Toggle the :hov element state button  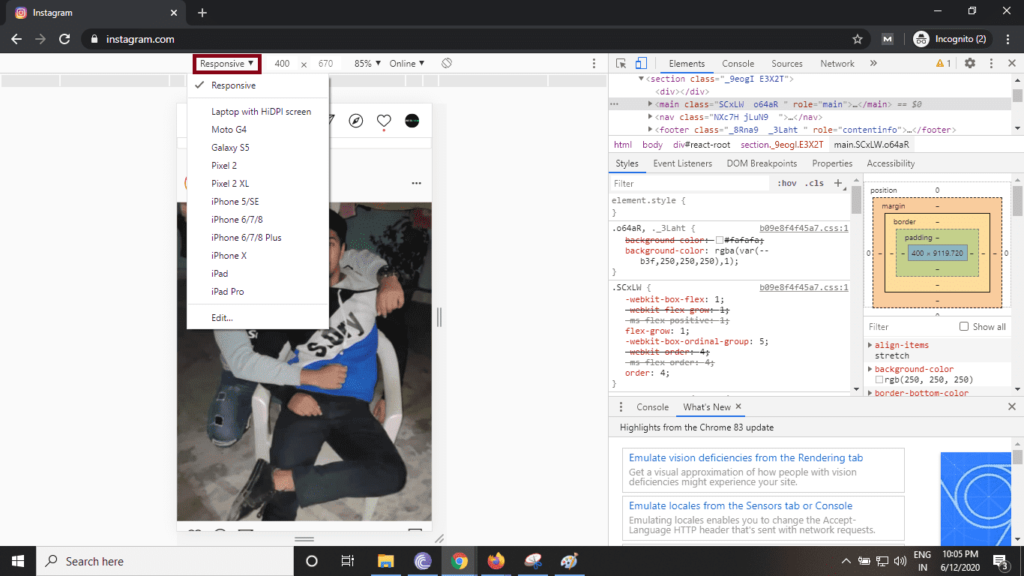pyautogui.click(x=787, y=184)
